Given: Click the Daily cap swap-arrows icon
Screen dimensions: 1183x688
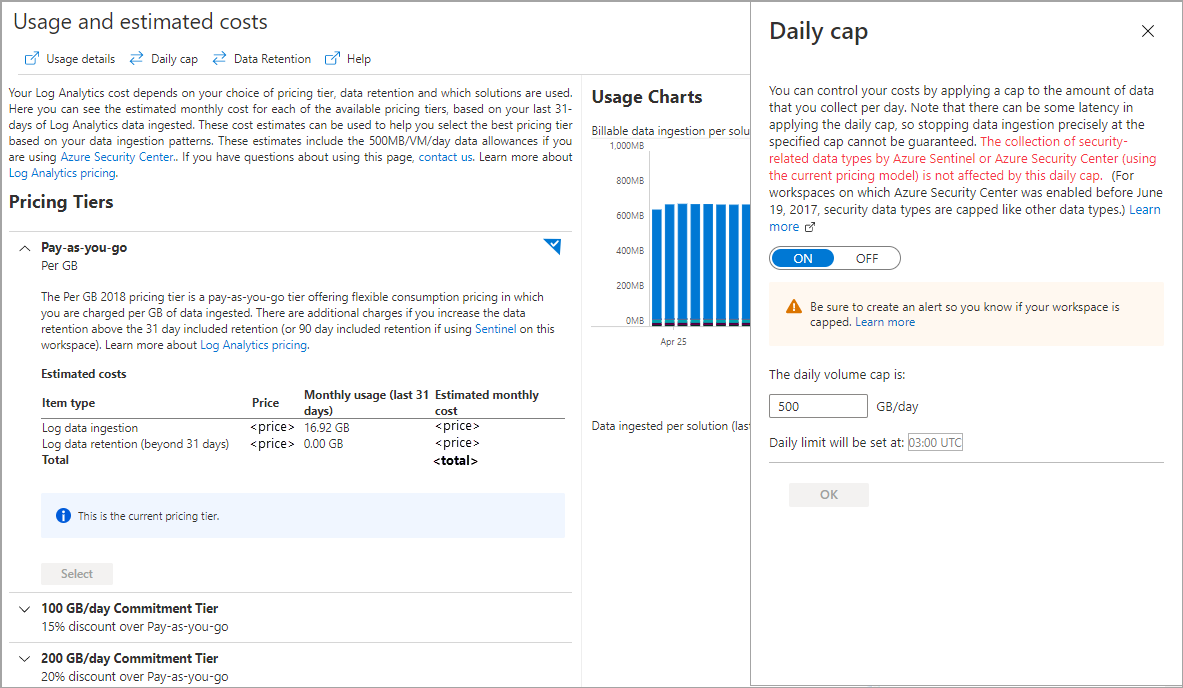Looking at the screenshot, I should click(x=136, y=59).
